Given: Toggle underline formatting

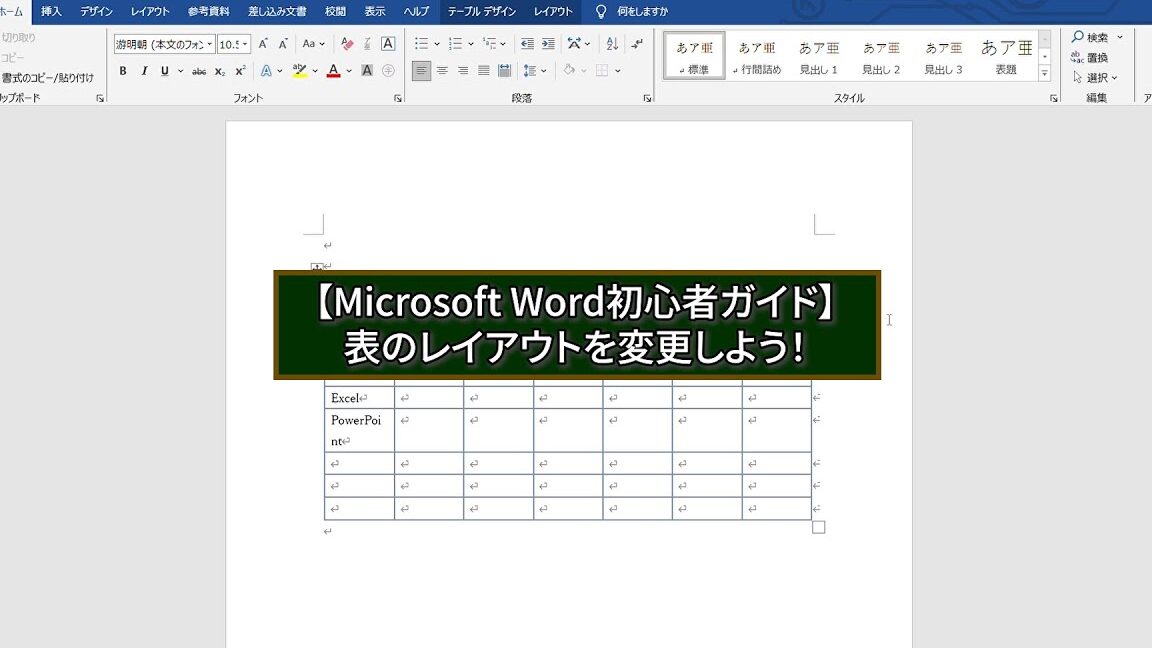Looking at the screenshot, I should [165, 71].
